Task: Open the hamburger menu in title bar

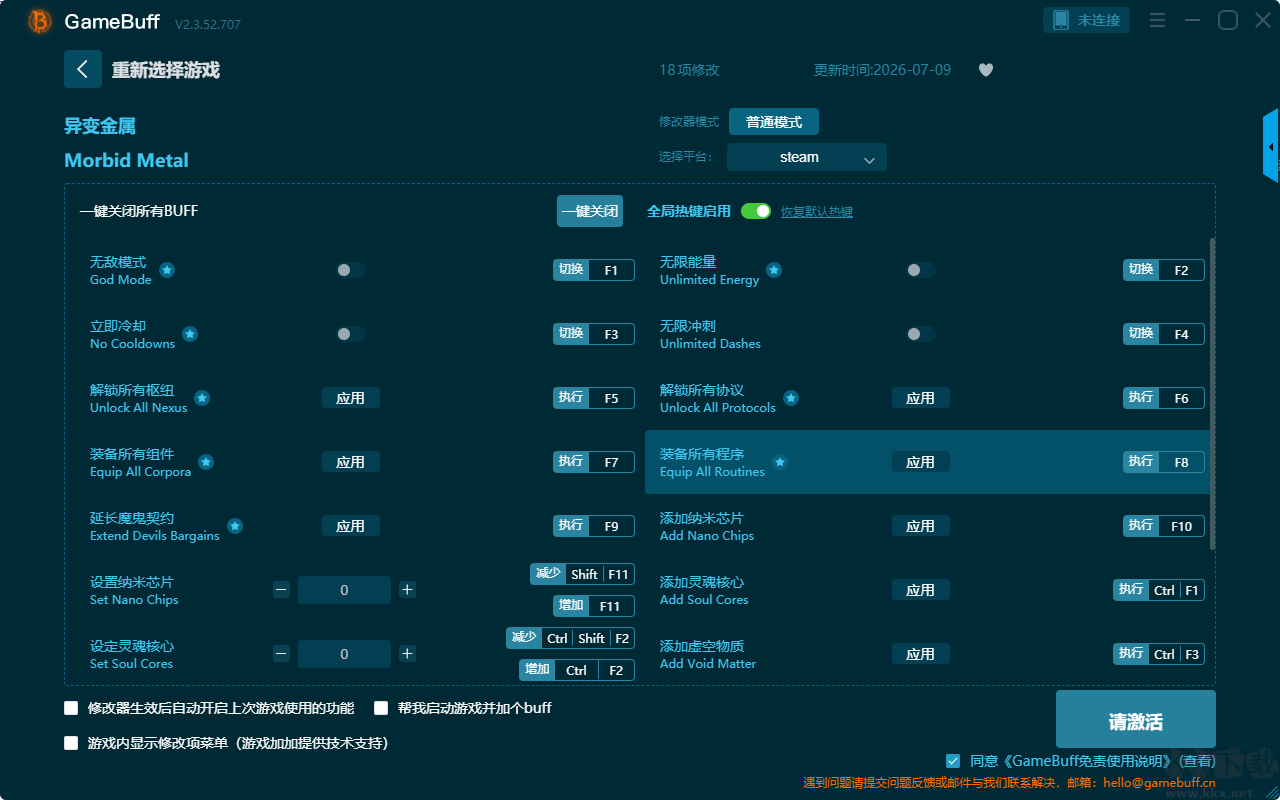Action: (1157, 20)
